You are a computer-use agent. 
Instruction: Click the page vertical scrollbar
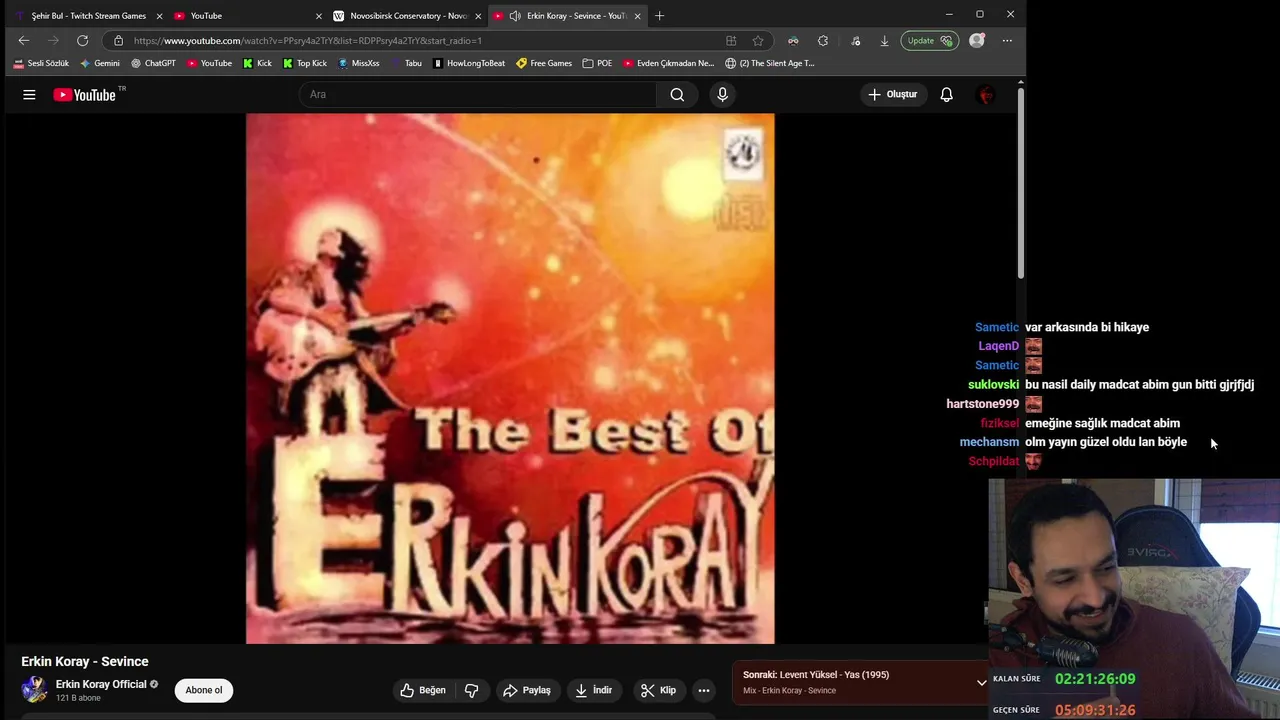click(x=1020, y=183)
